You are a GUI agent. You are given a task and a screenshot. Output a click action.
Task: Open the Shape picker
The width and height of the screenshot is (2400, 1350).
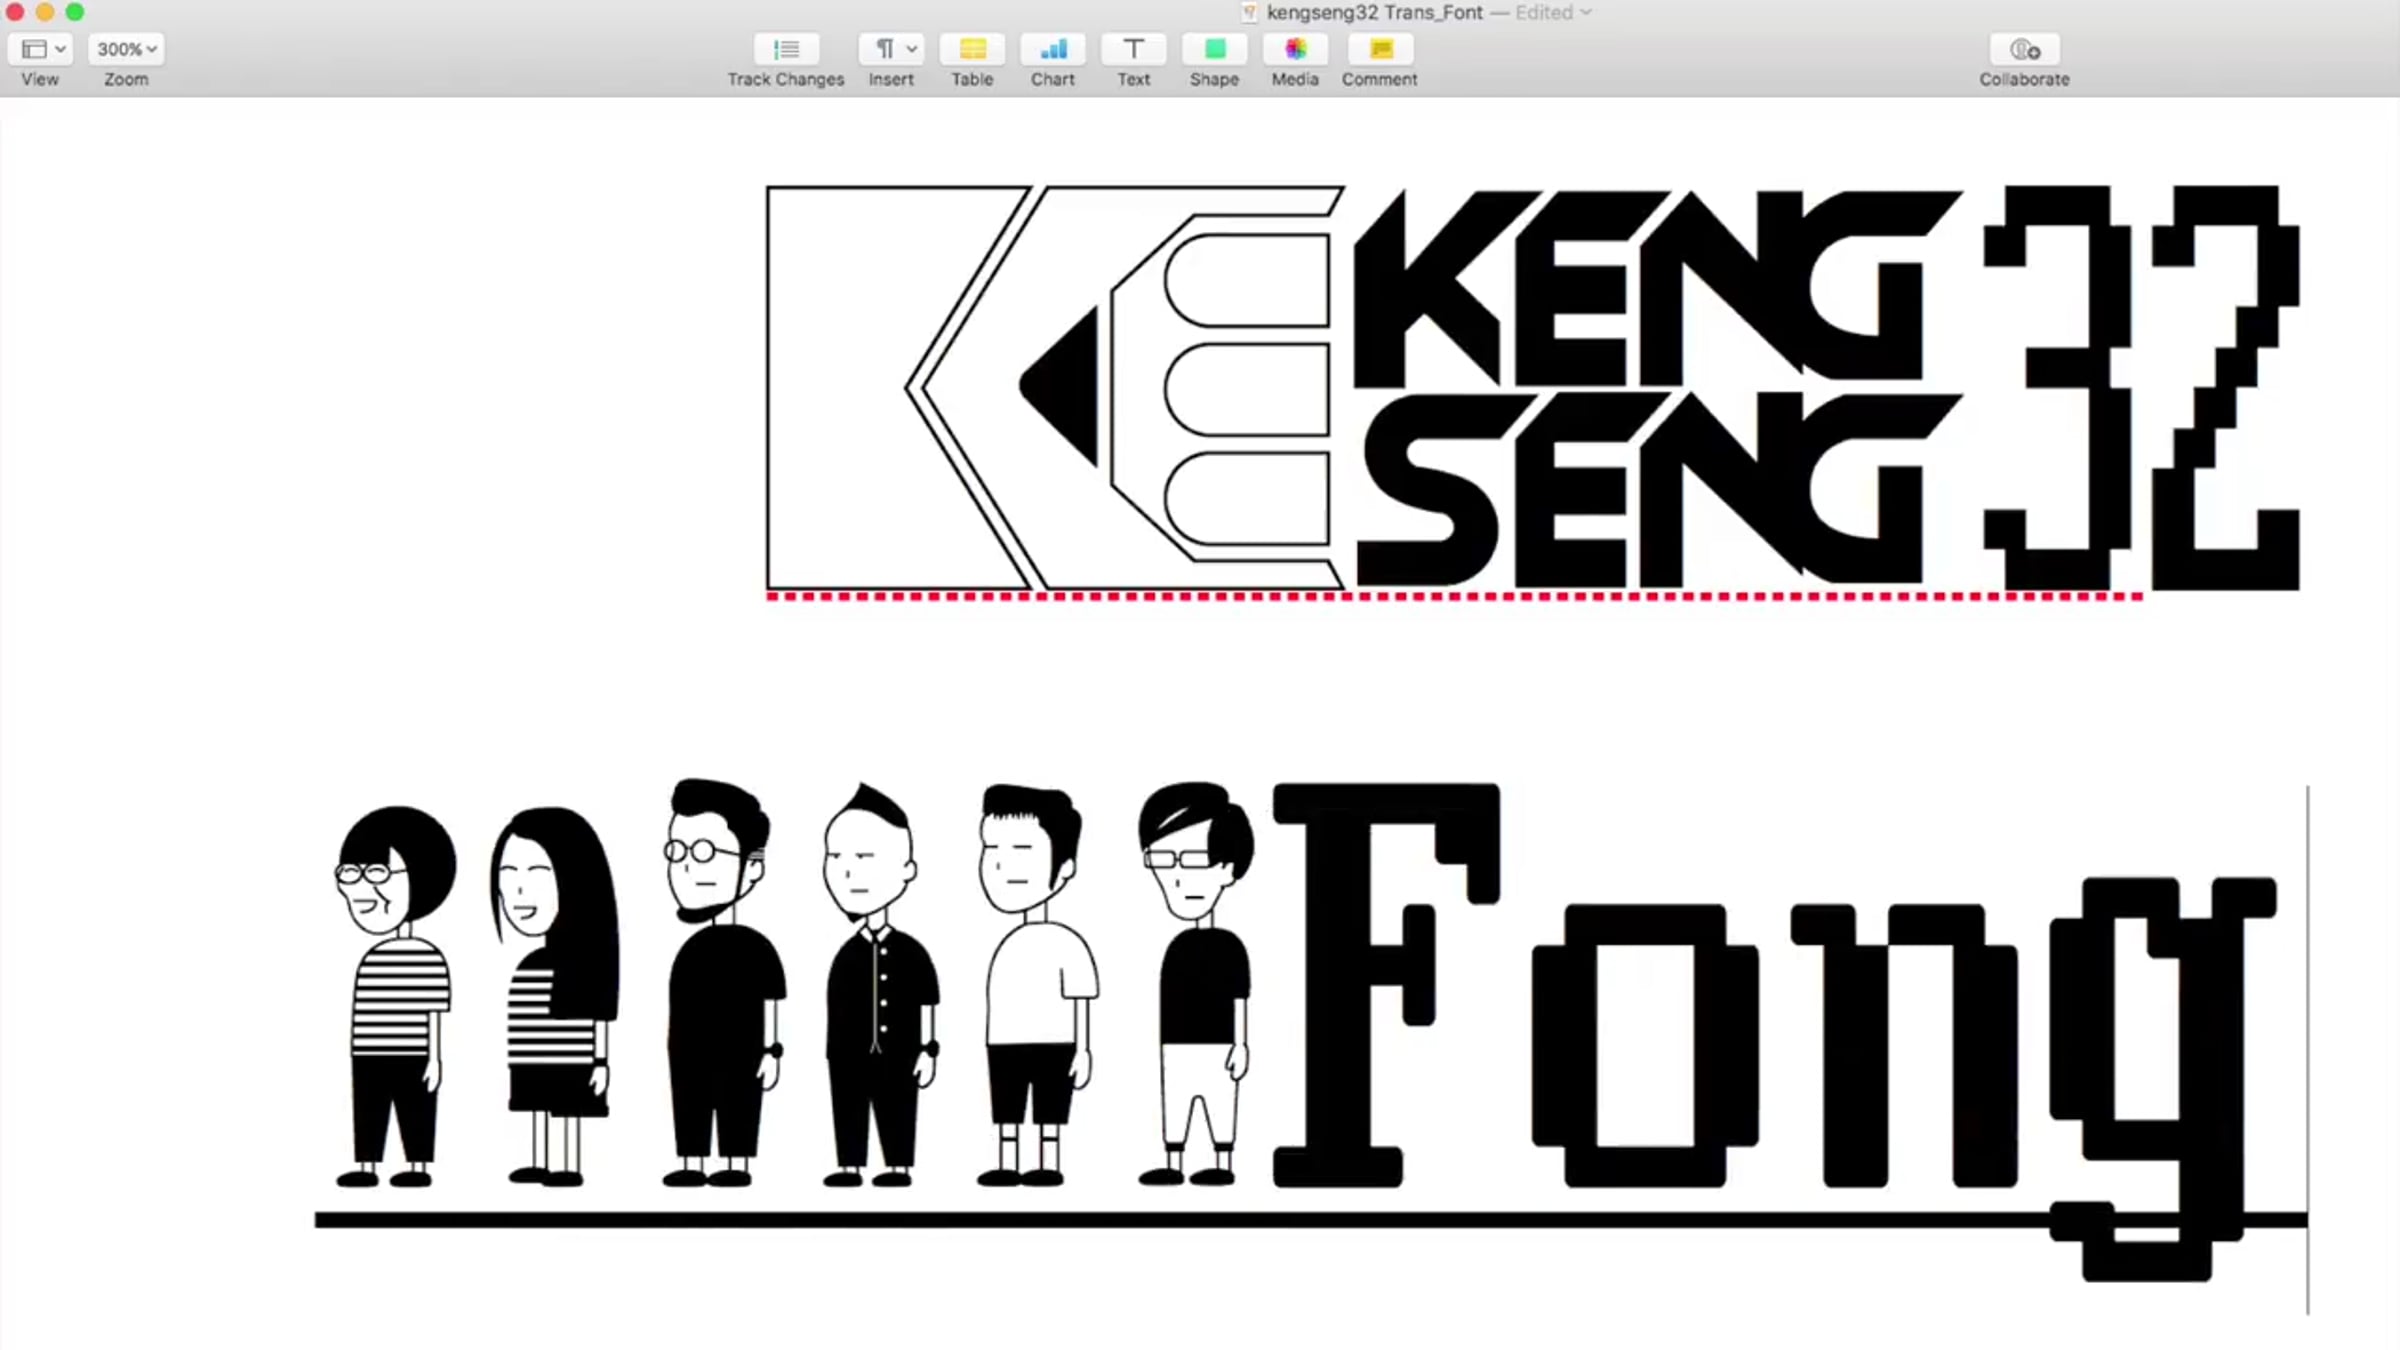click(1214, 49)
